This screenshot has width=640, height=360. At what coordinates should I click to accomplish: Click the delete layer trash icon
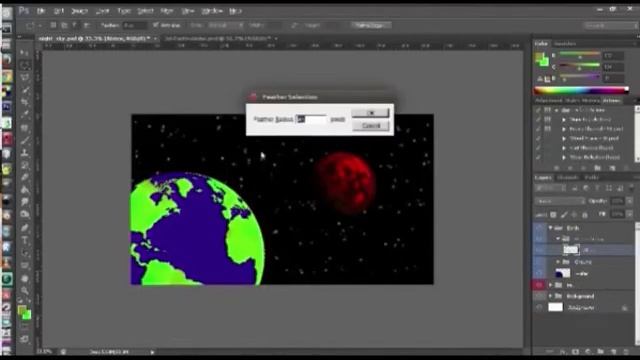click(626, 351)
